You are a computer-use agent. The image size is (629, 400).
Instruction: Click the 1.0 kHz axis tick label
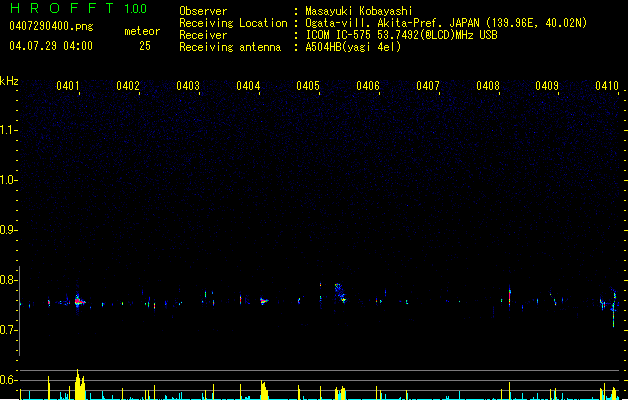(7, 180)
